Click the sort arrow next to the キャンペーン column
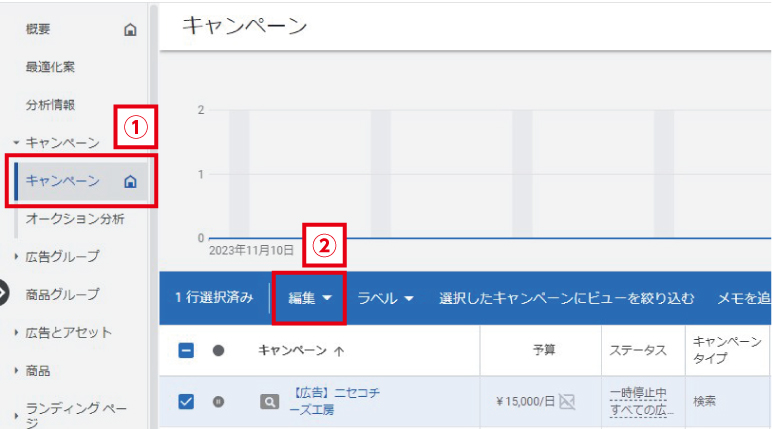 coord(339,351)
